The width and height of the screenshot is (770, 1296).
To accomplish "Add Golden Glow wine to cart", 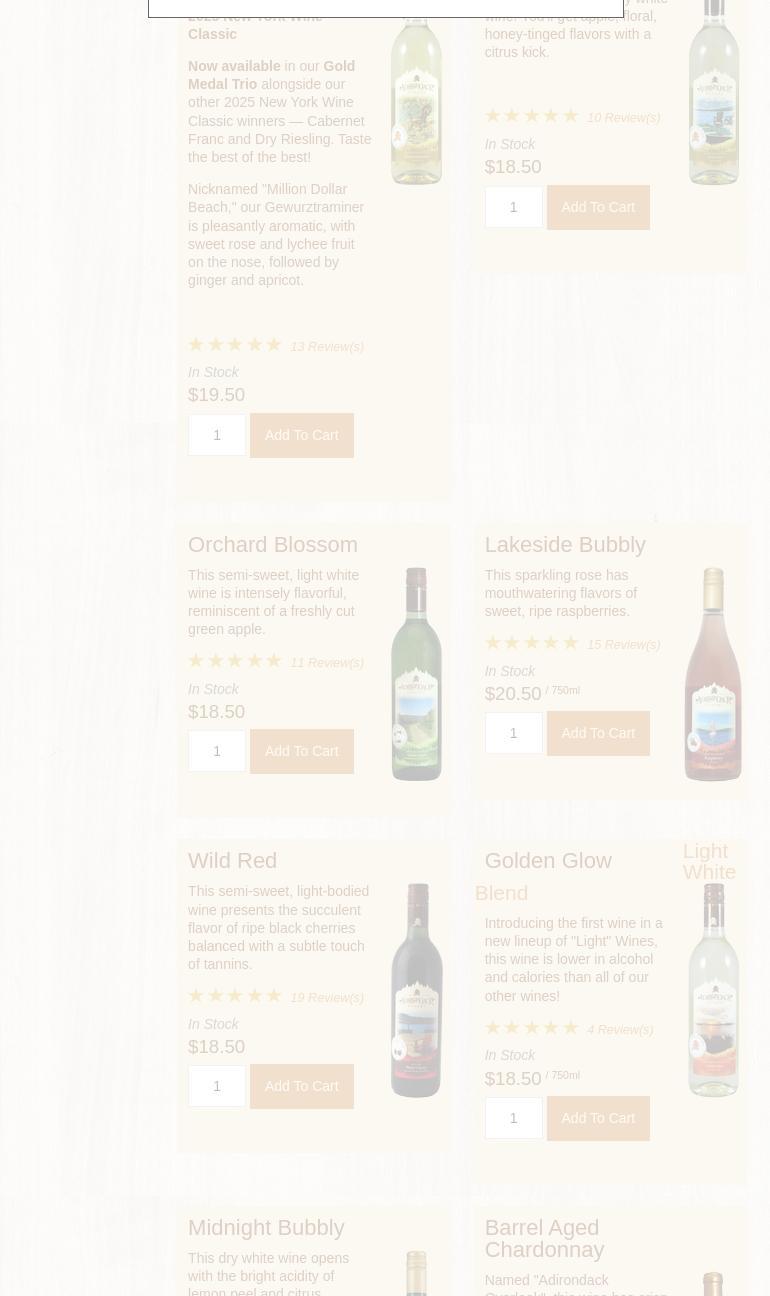I will [598, 1118].
